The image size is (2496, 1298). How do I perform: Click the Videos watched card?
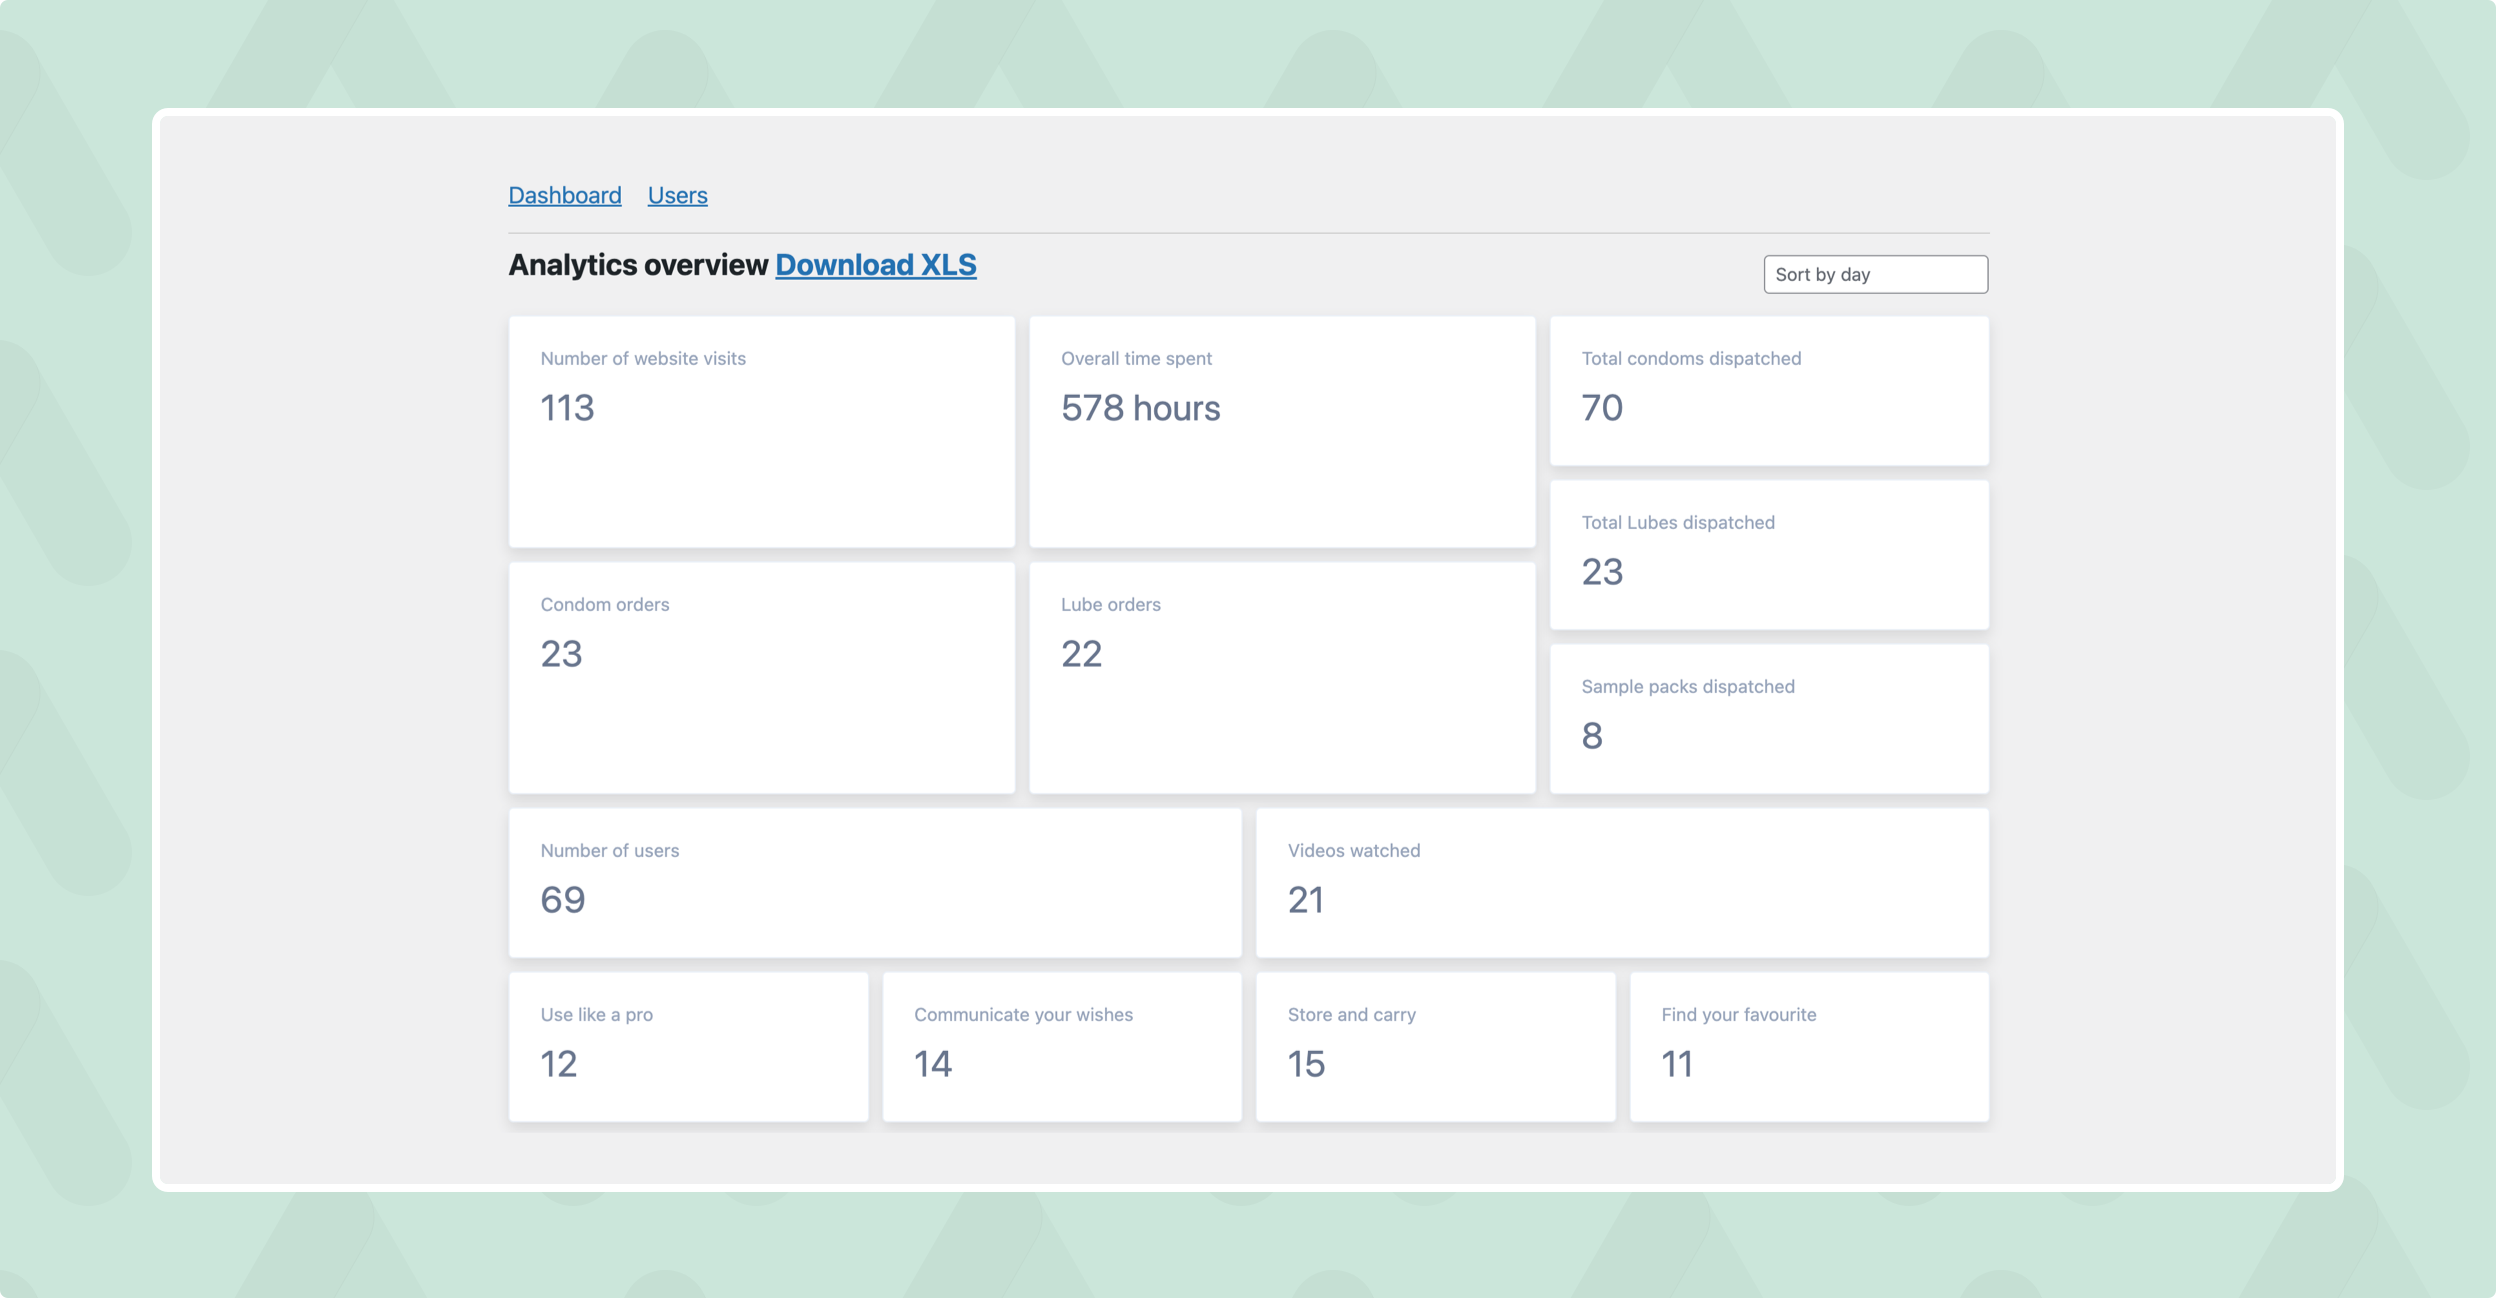pyautogui.click(x=1621, y=883)
